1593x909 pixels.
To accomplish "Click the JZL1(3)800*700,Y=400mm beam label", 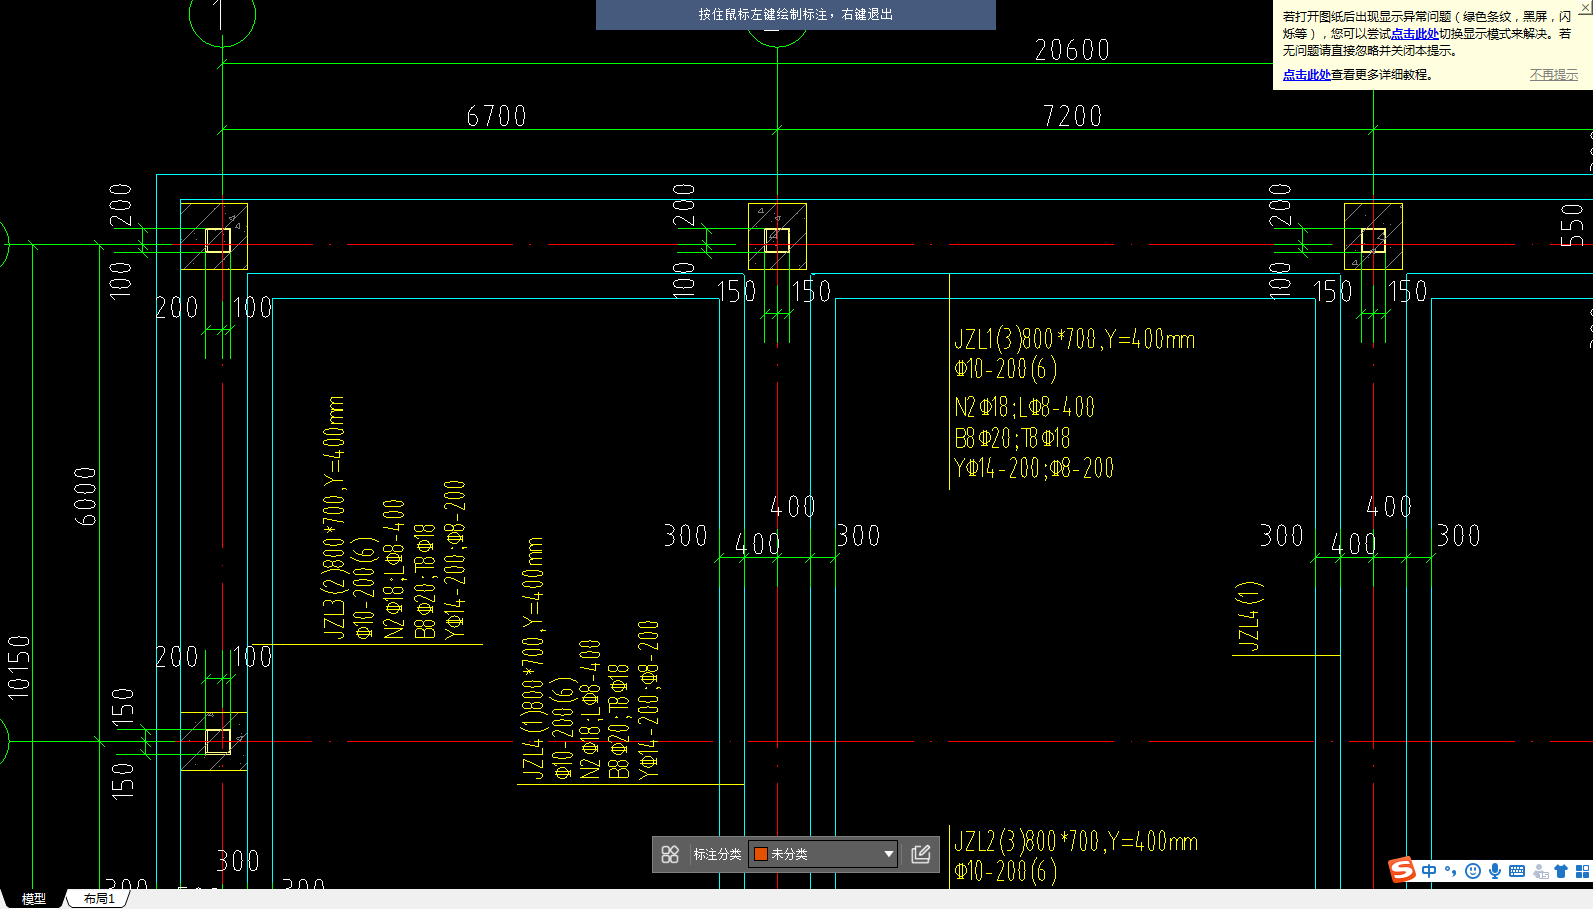I will coord(1075,339).
